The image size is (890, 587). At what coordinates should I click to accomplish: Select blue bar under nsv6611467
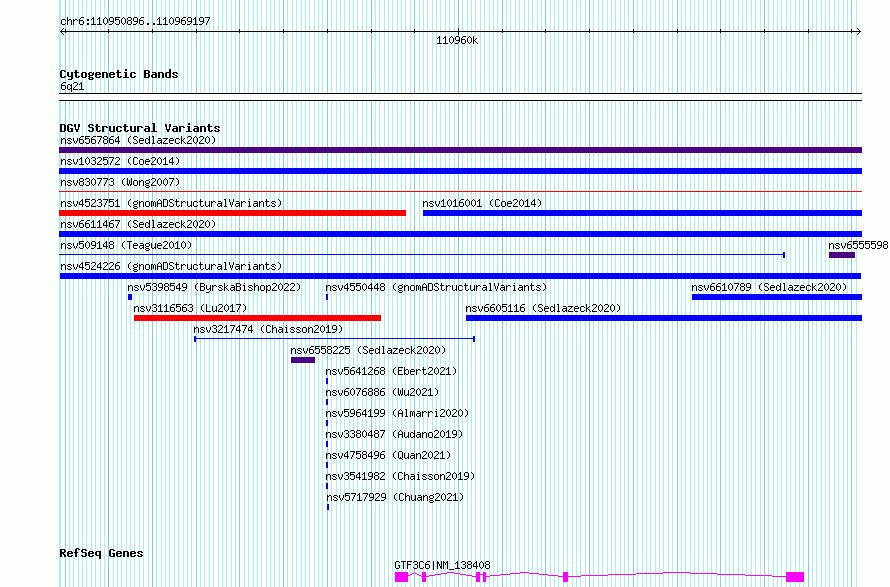tap(460, 234)
